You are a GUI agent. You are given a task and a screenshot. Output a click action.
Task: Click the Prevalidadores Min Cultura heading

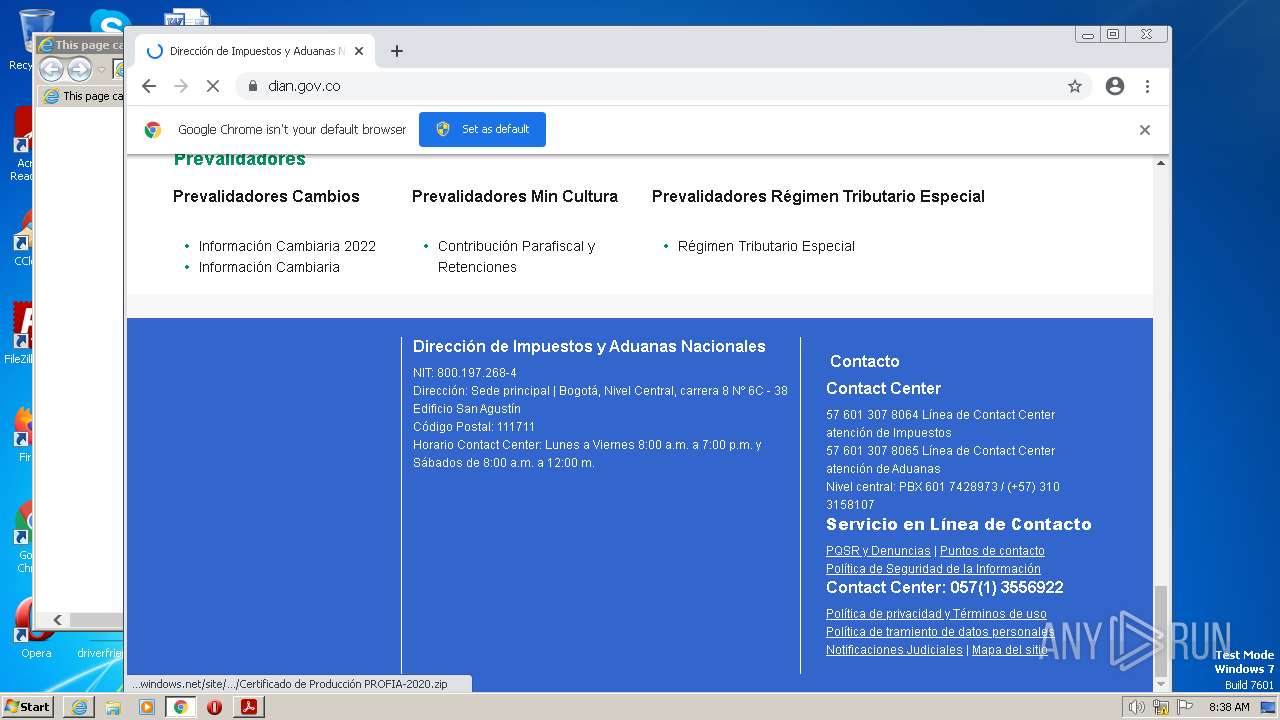(x=515, y=196)
